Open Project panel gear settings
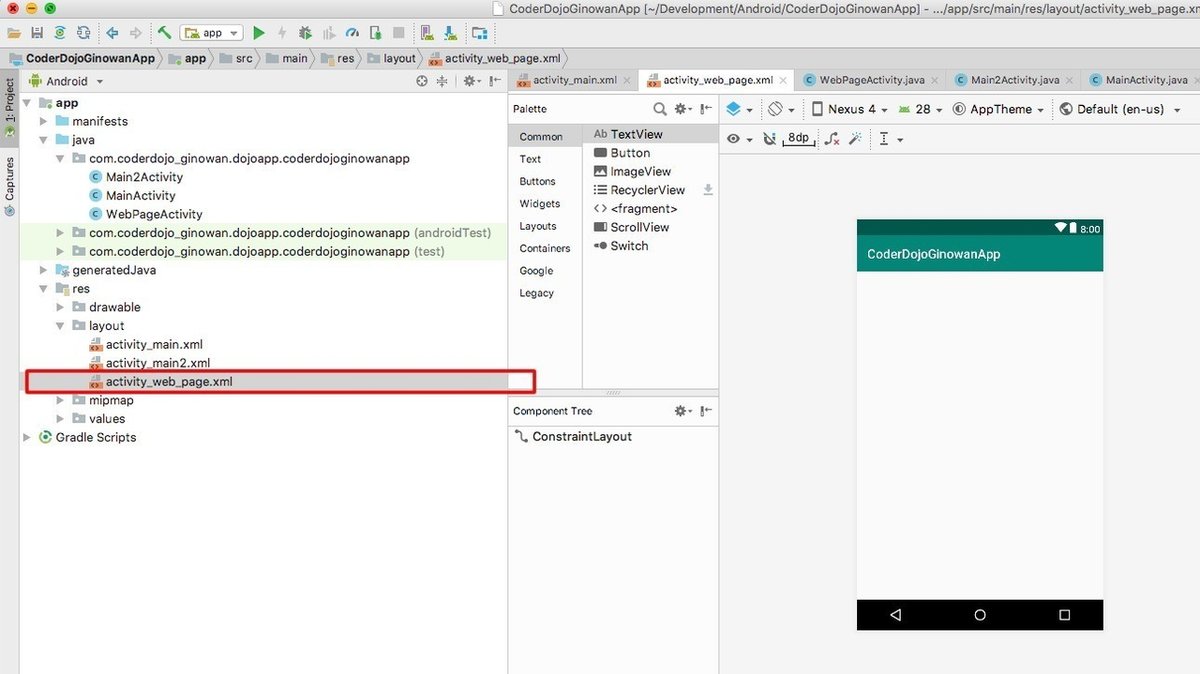 [x=470, y=81]
